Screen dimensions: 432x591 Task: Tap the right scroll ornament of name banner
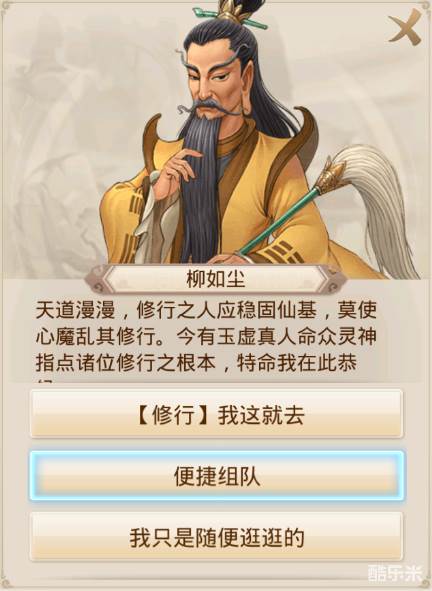click(335, 280)
